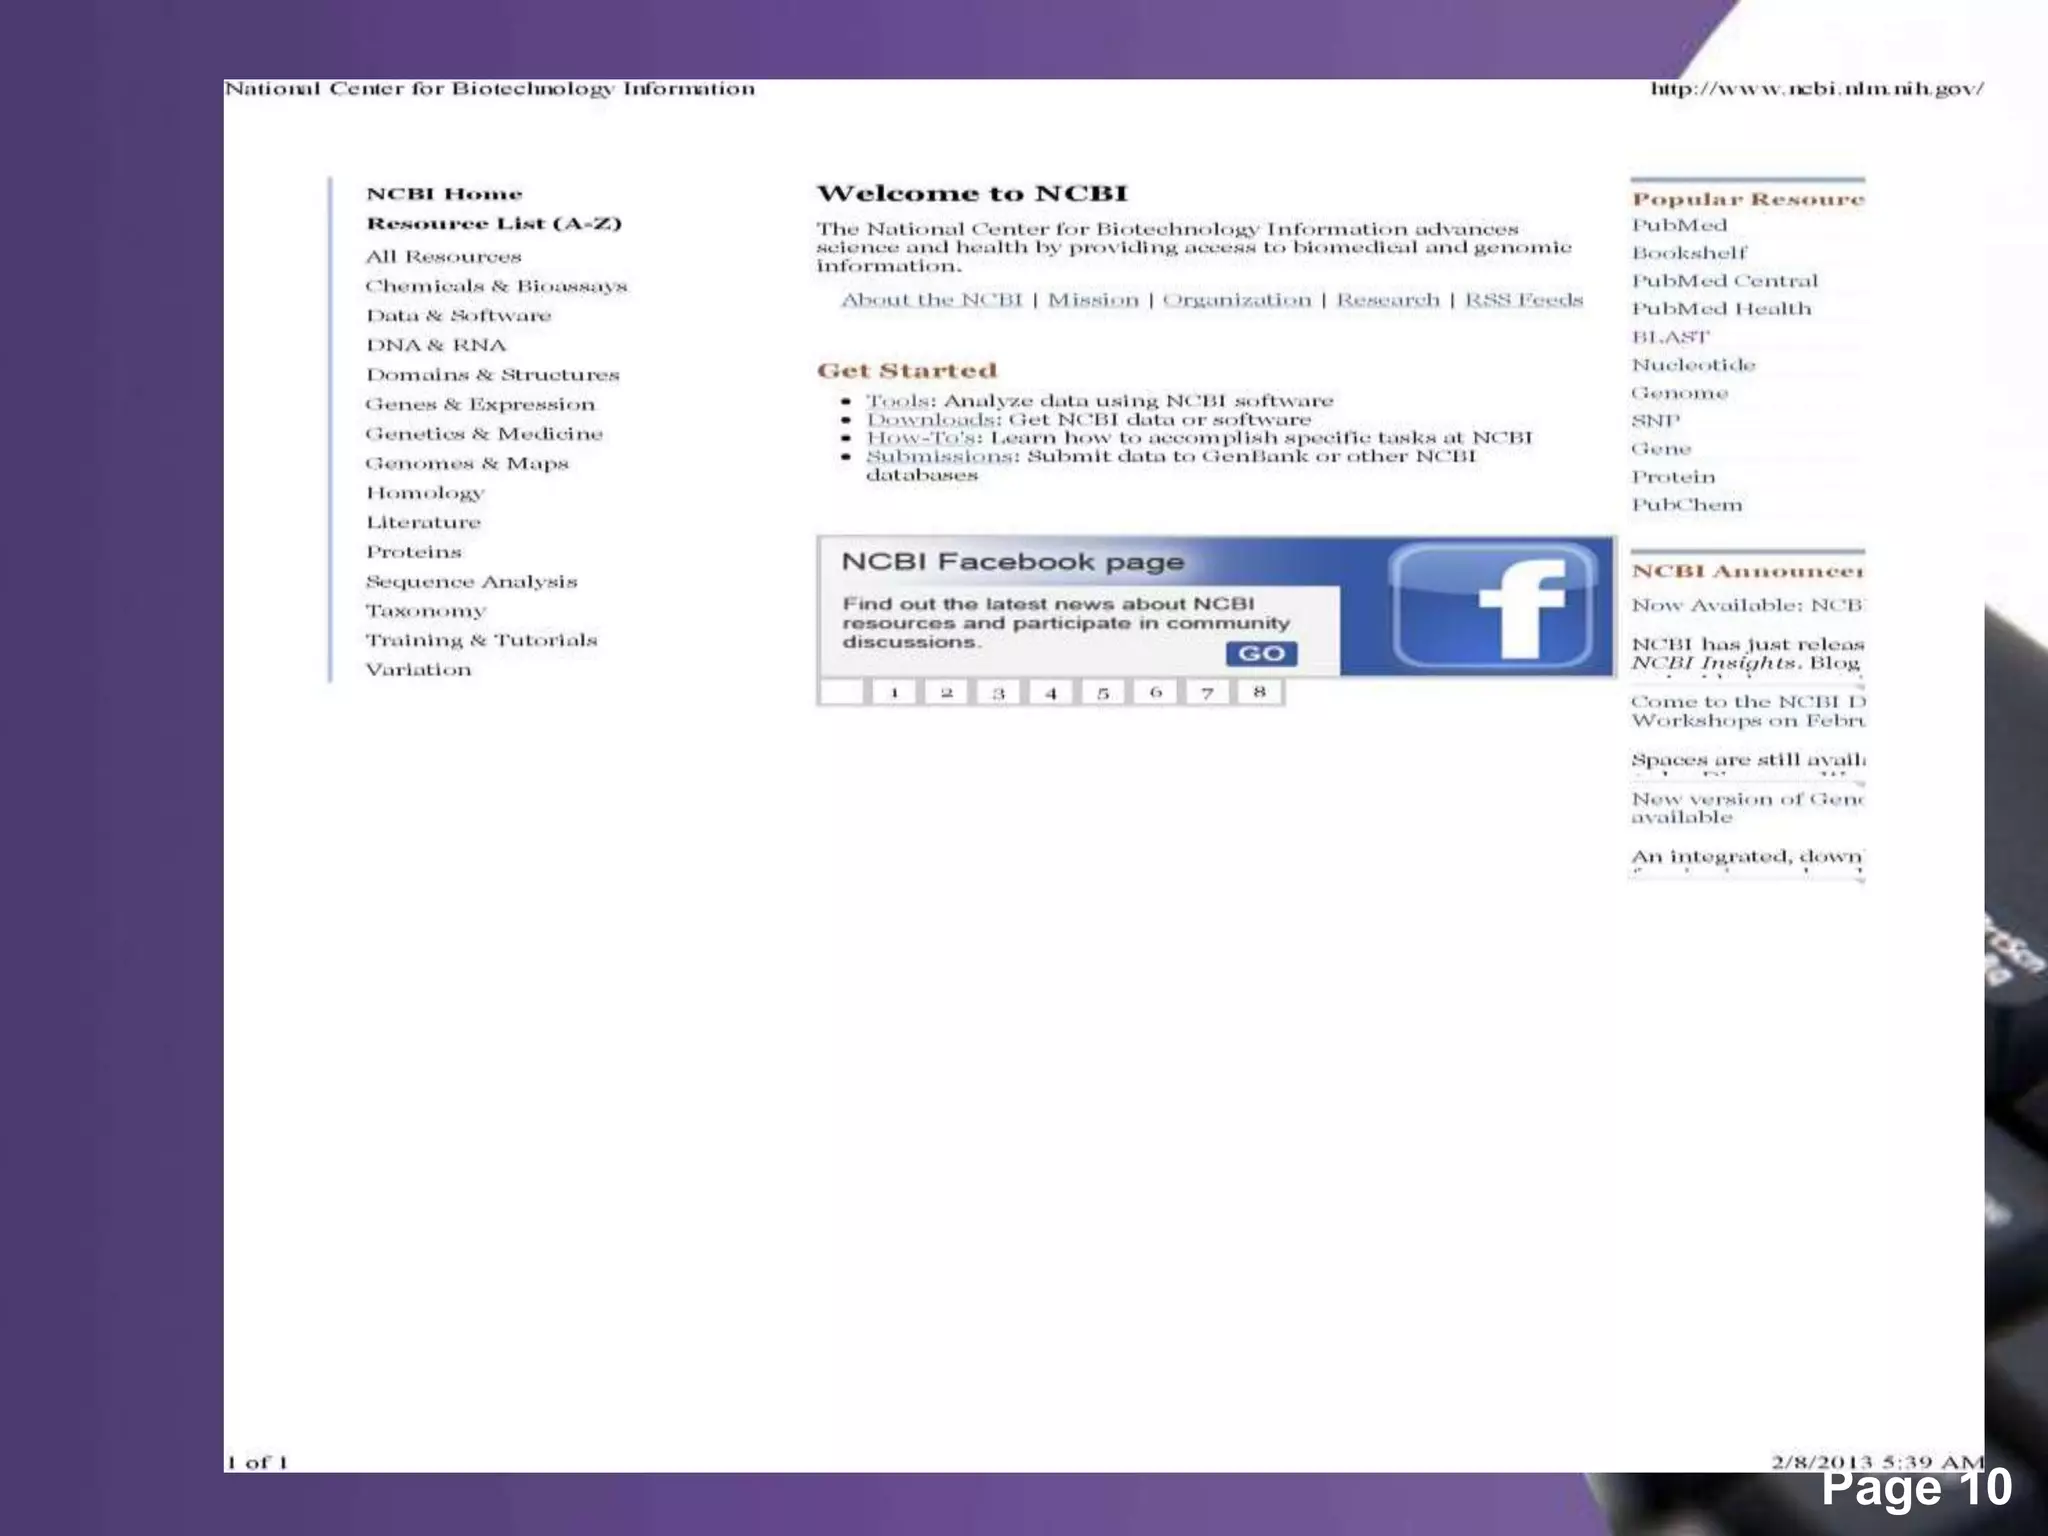Click 'National Center for Biotechnology Information' header
Screen dimensions: 2048x1536
[489, 89]
